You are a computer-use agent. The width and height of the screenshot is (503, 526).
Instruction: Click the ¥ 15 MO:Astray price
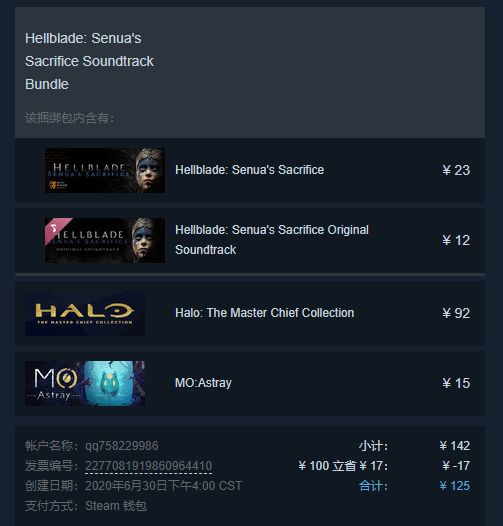point(456,383)
